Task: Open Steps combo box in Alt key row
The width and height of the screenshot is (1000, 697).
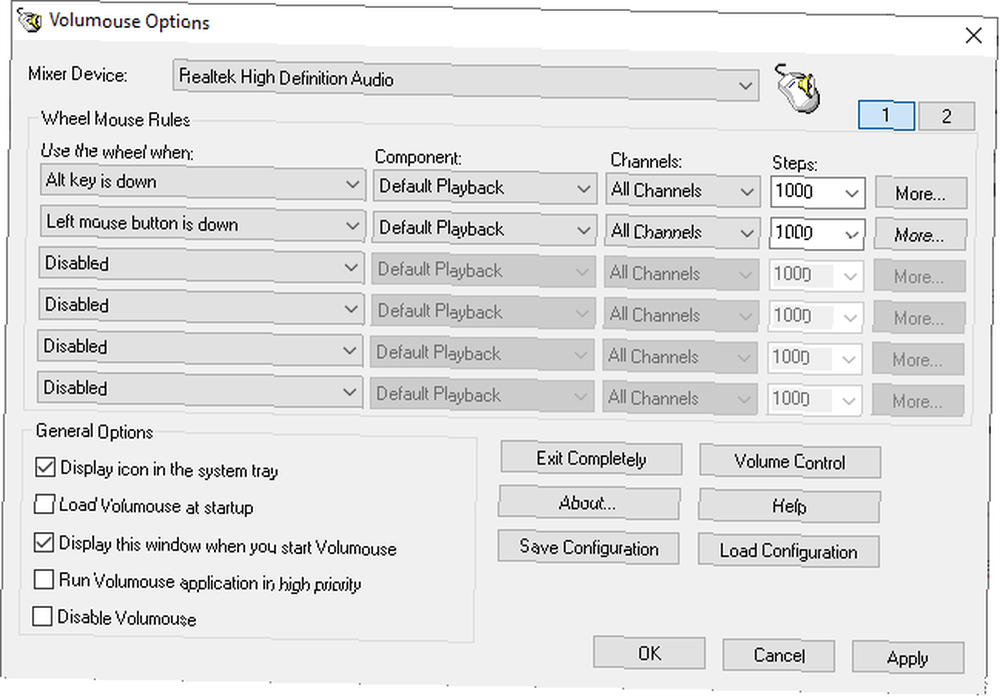Action: [x=817, y=193]
